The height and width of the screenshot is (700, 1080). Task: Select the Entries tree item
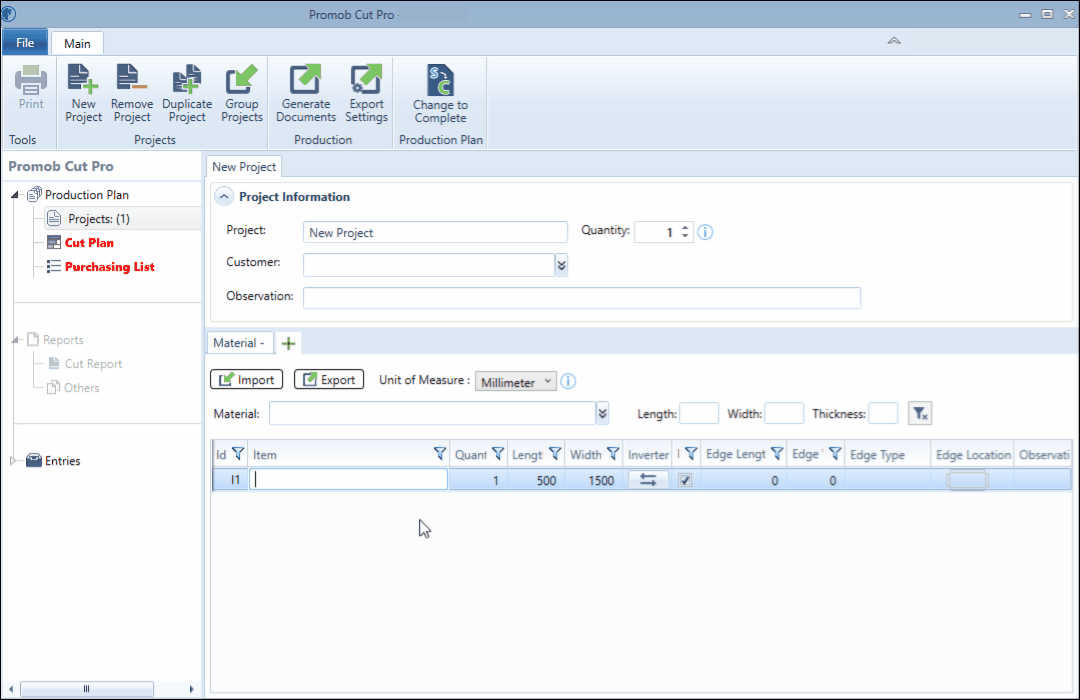point(62,461)
